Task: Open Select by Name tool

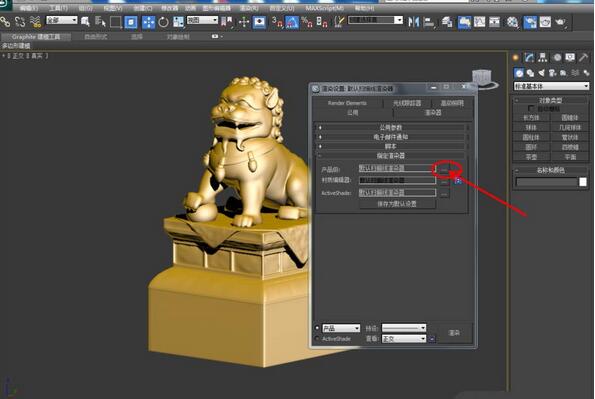Action: coord(100,22)
